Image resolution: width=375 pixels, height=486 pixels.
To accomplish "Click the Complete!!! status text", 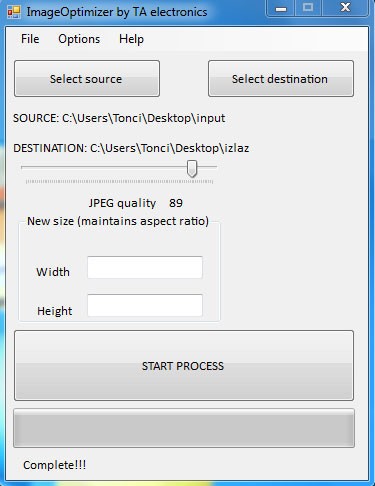I will [x=54, y=465].
